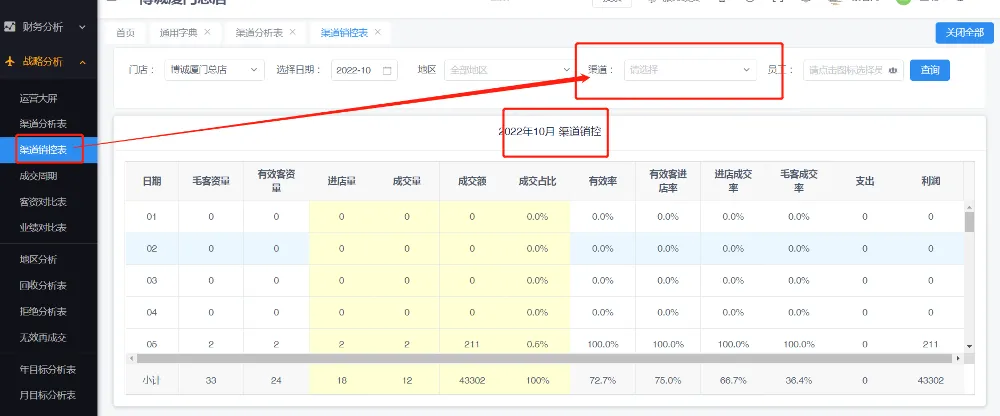This screenshot has width=1000, height=416.
Task: Select 运营大屏 in the sidebar
Action: [40, 98]
